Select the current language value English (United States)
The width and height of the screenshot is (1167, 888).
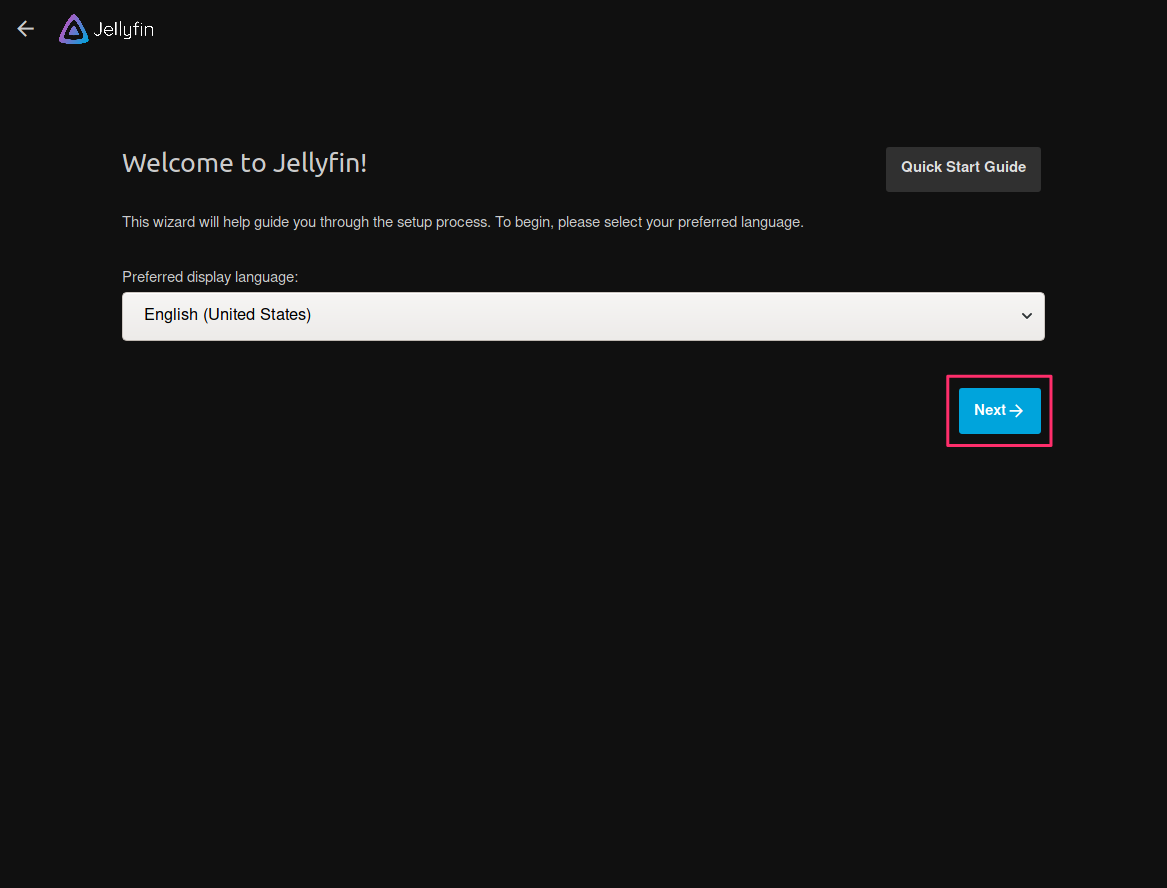[227, 315]
